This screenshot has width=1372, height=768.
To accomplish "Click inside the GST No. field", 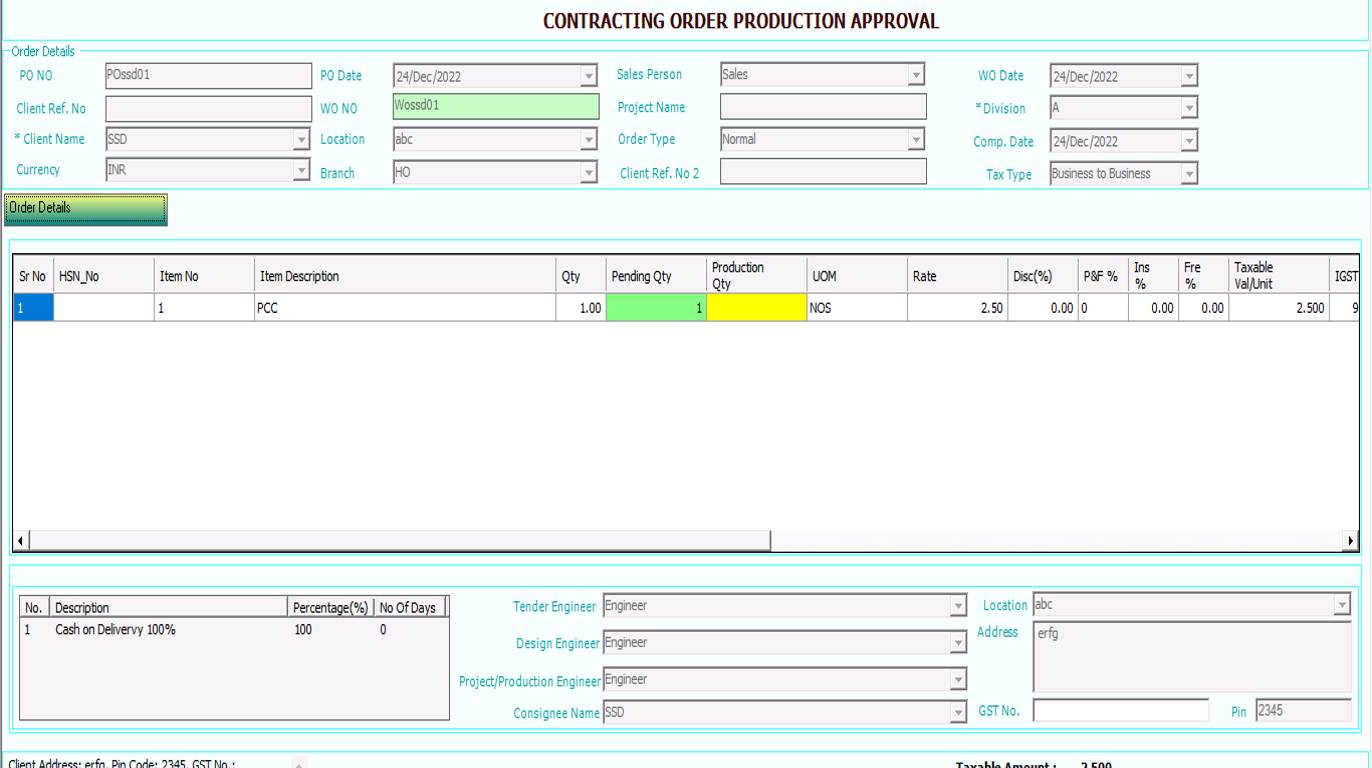I will coord(1120,710).
